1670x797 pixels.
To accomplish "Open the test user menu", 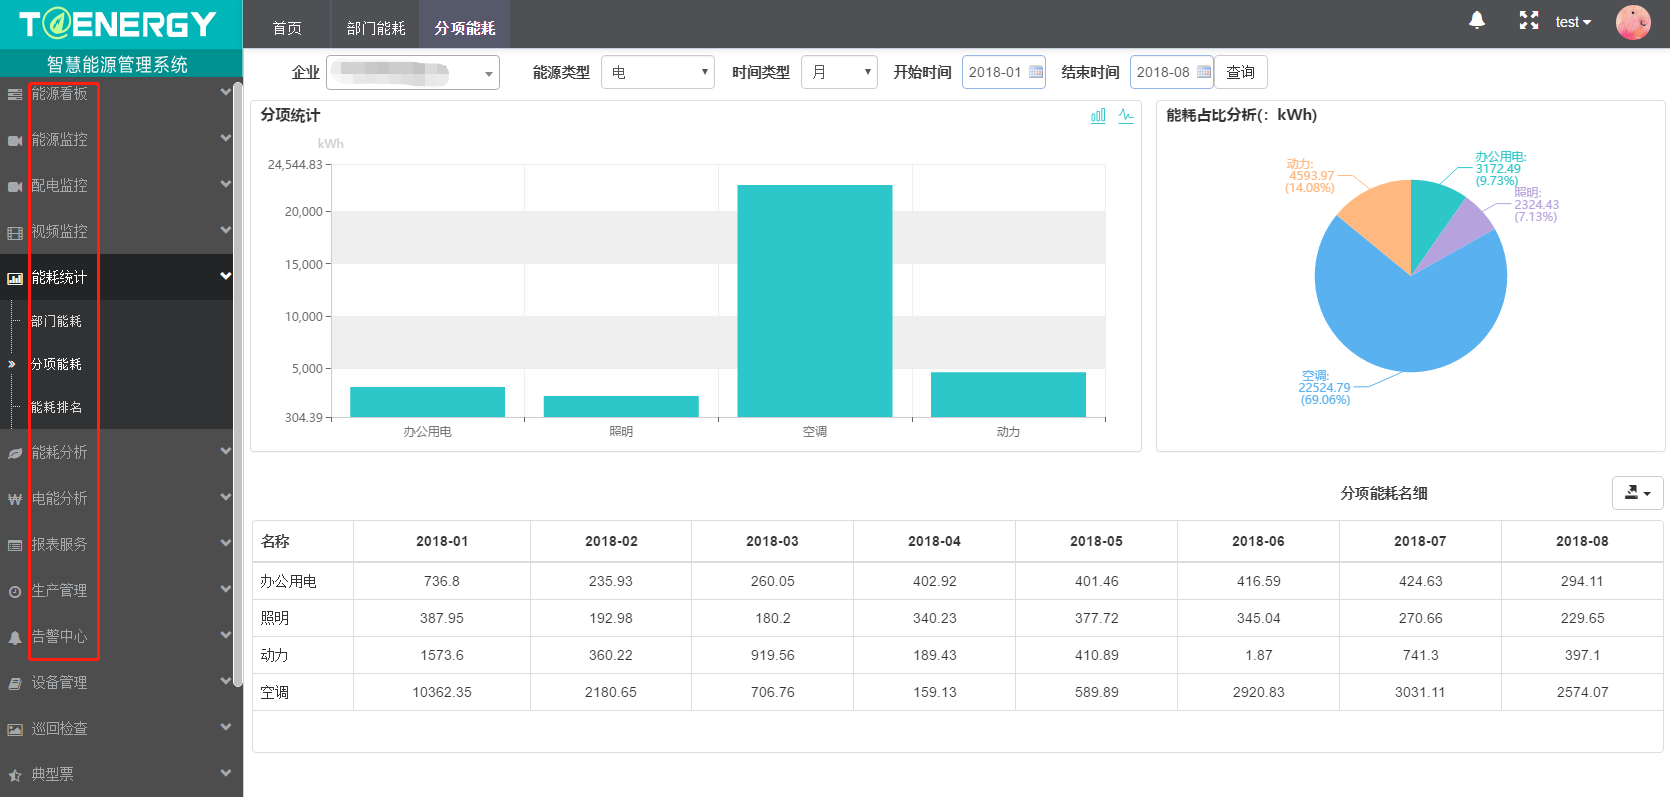I will click(x=1572, y=22).
